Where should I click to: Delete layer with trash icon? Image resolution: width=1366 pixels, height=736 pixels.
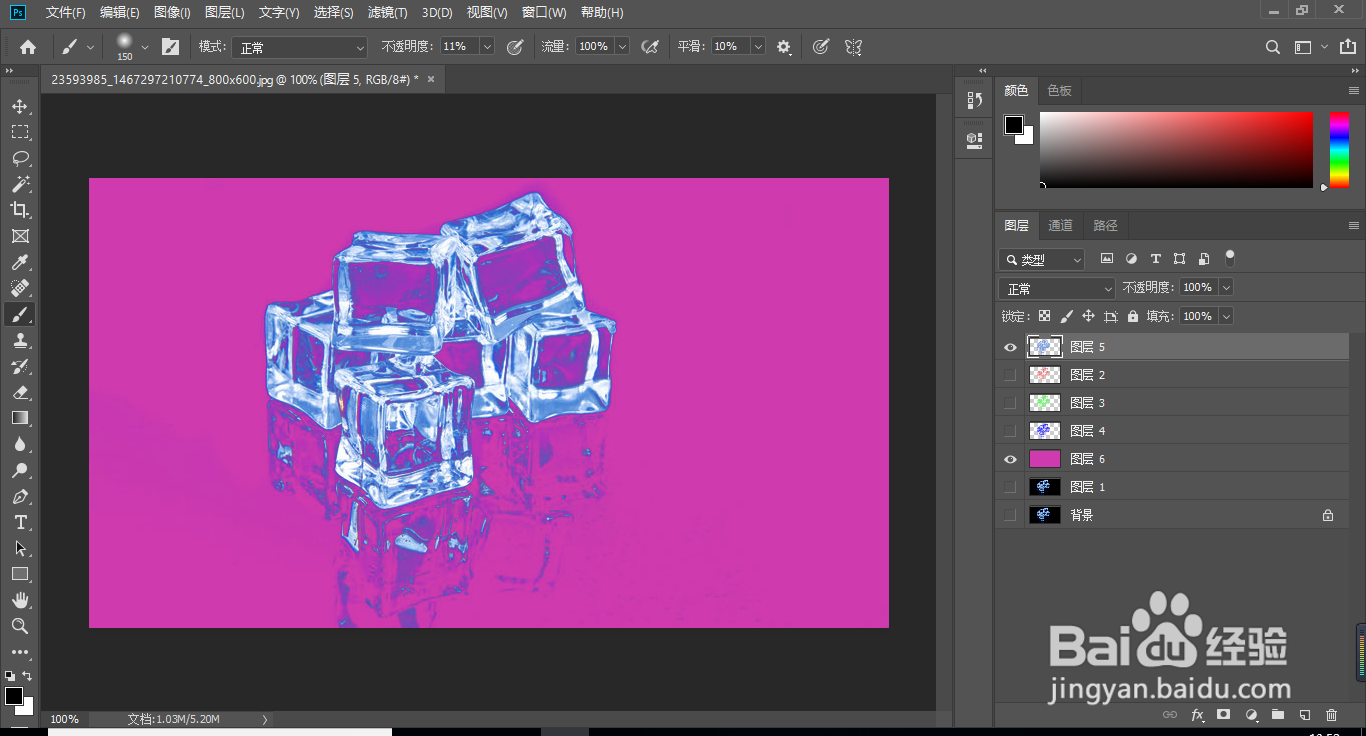point(1331,715)
